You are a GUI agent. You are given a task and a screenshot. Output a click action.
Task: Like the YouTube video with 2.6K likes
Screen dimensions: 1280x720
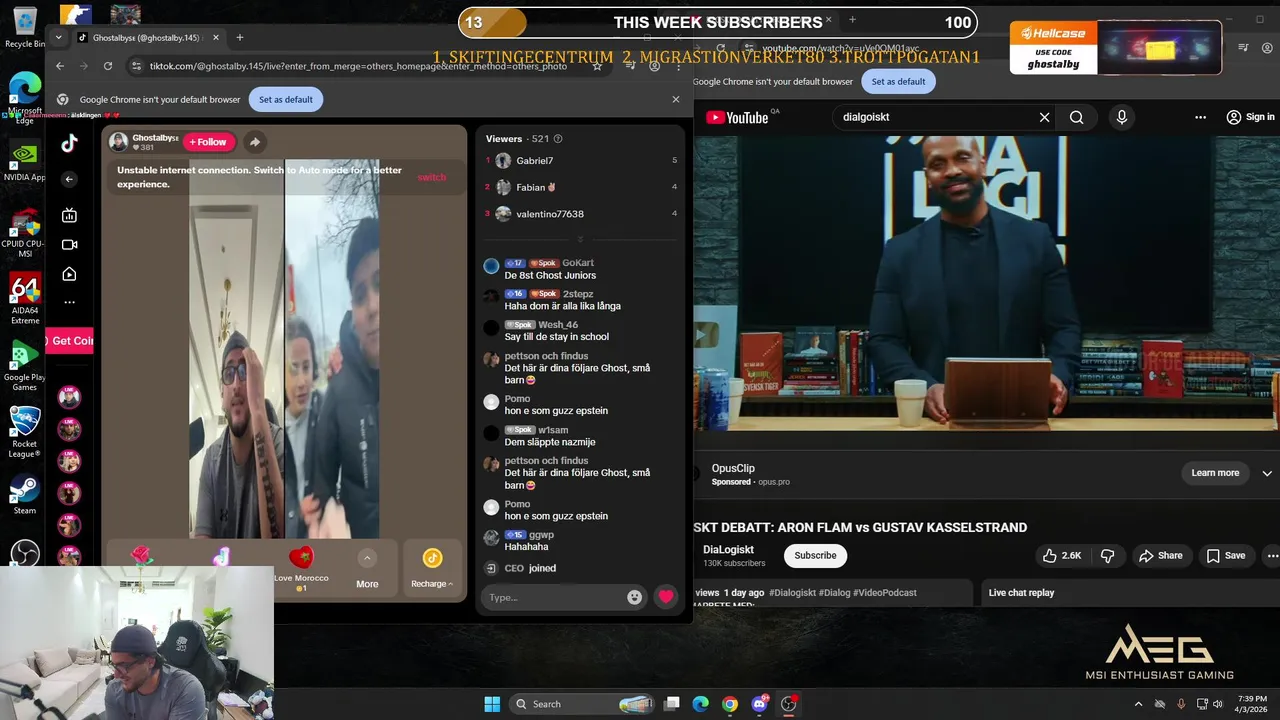click(1062, 556)
